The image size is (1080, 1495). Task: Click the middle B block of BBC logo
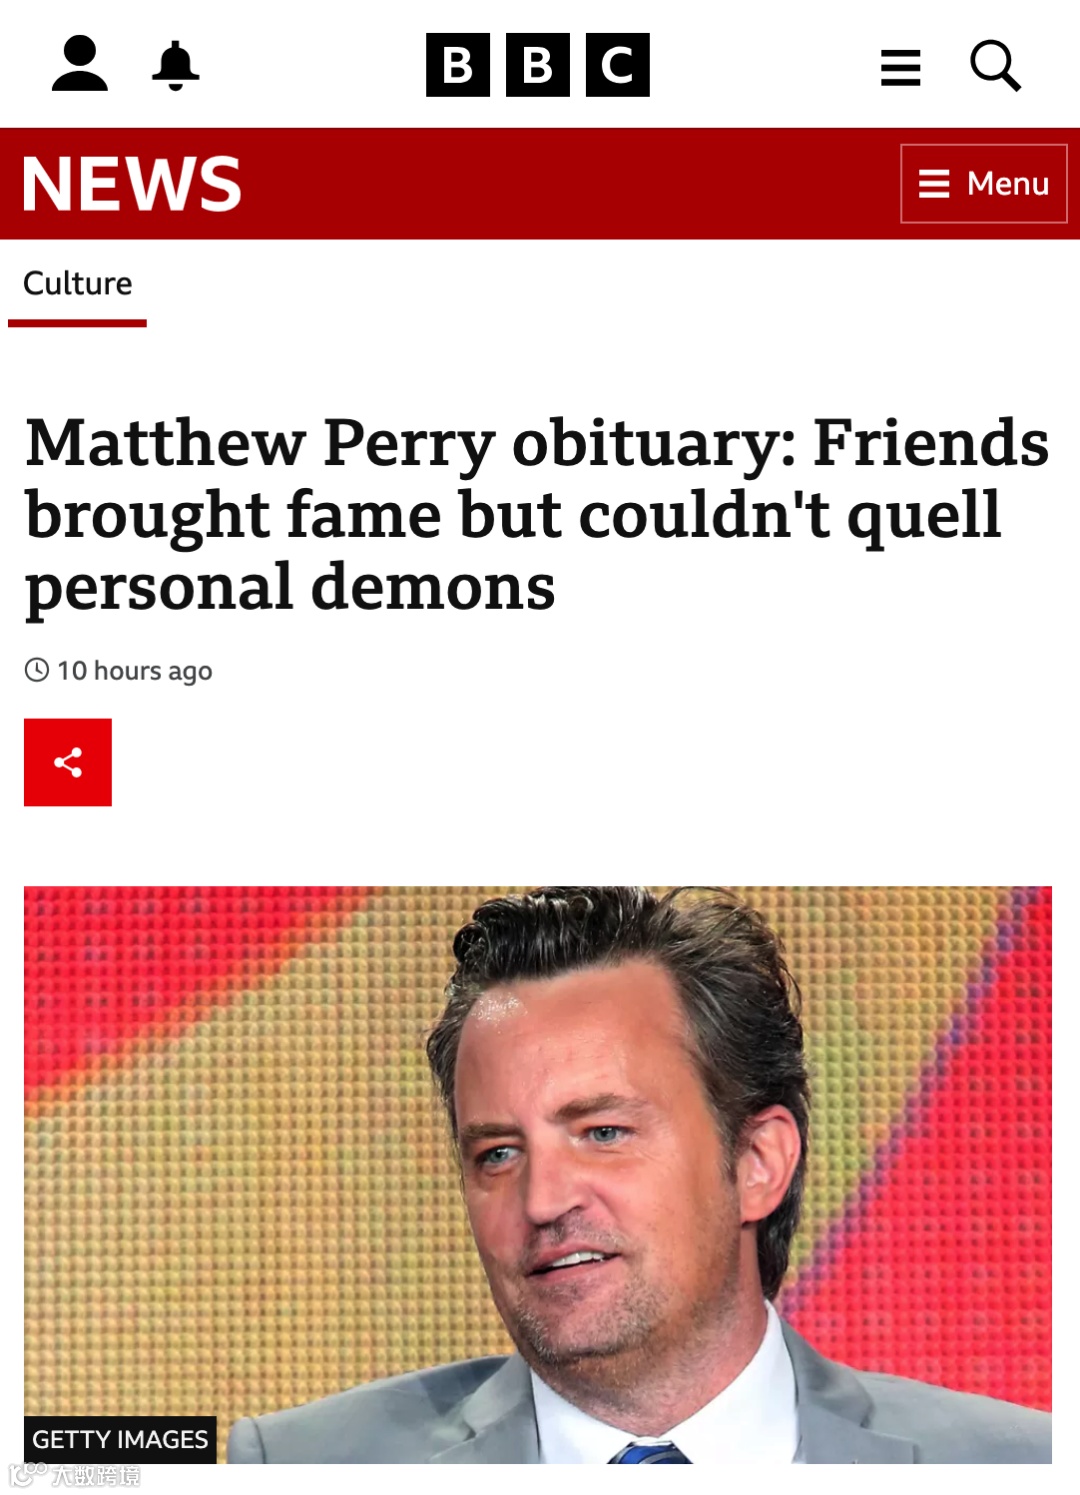[x=538, y=65]
